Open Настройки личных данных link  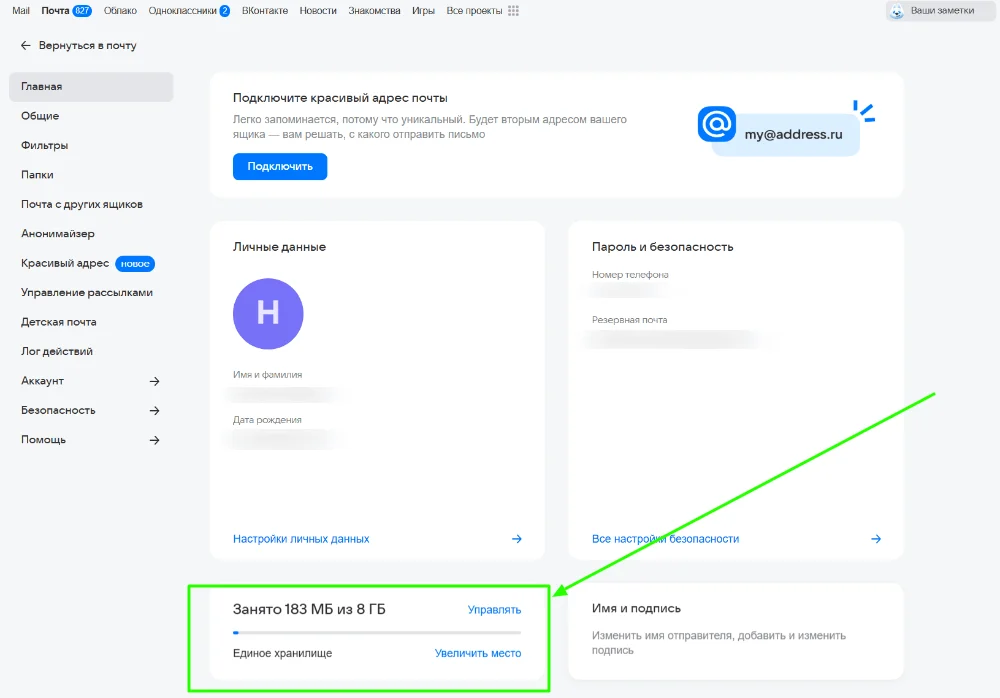click(301, 539)
